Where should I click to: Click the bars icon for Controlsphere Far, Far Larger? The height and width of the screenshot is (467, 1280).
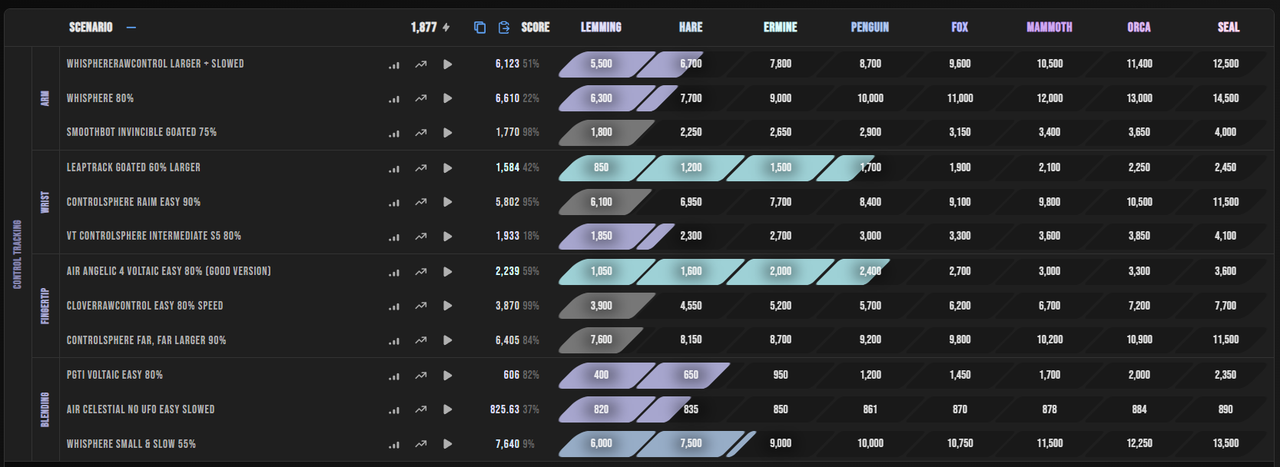394,340
